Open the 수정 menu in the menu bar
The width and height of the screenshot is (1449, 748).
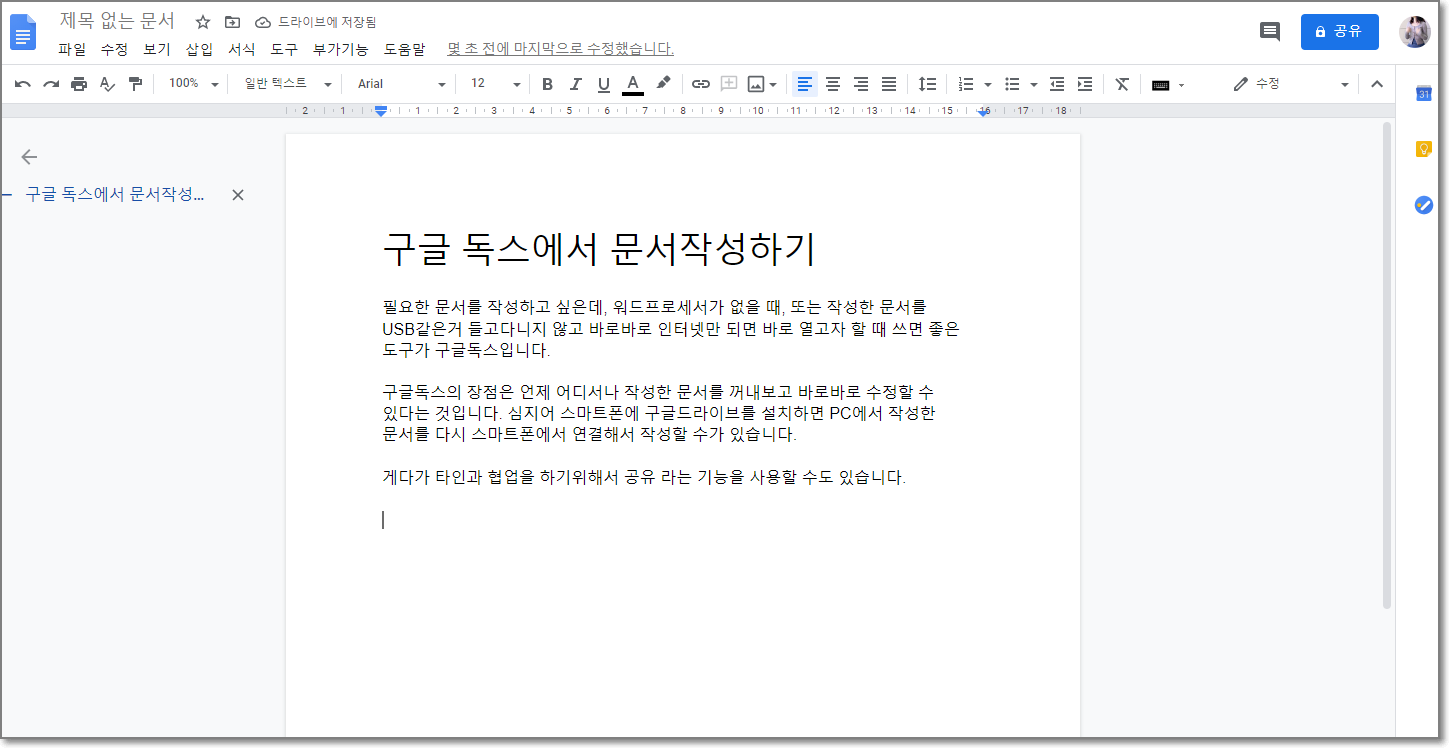click(114, 48)
